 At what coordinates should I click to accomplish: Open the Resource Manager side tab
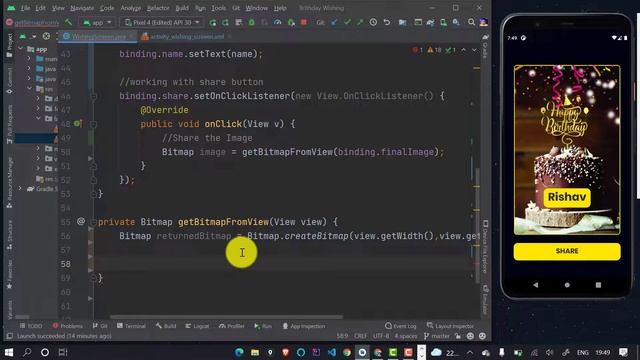(9, 182)
